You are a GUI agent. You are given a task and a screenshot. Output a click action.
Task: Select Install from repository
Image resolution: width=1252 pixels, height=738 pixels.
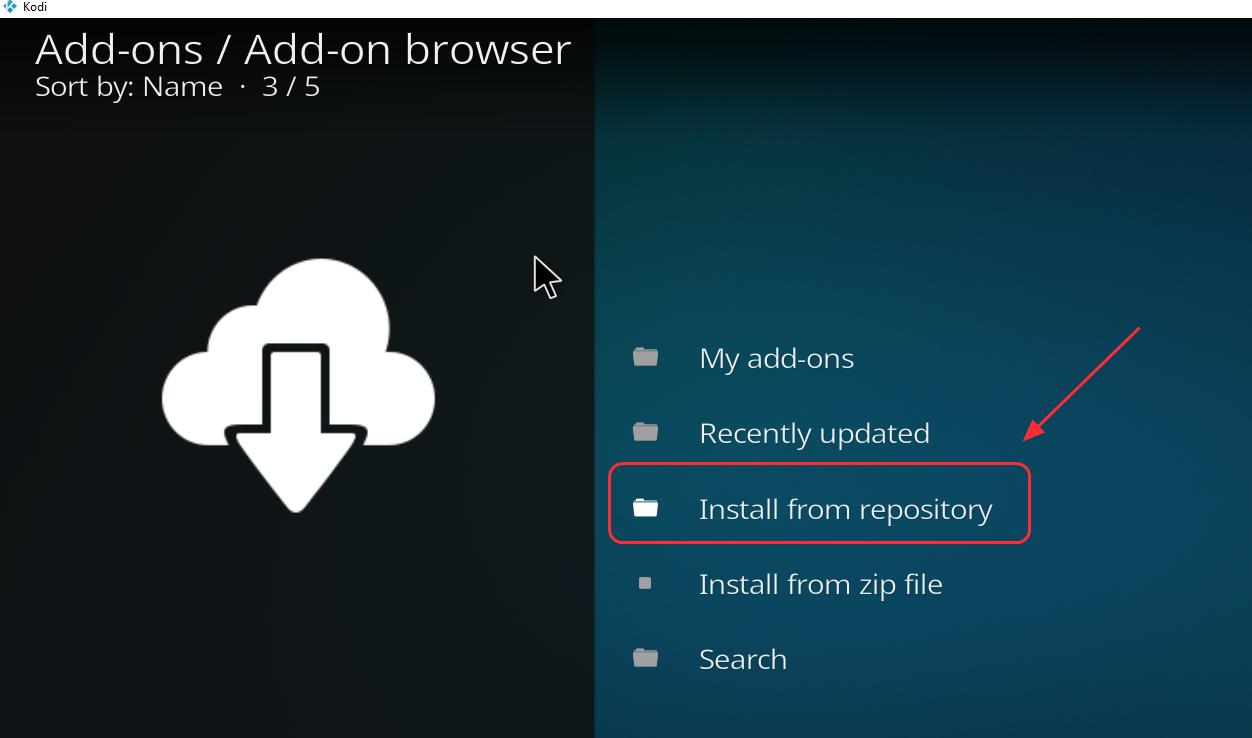pyautogui.click(x=845, y=509)
